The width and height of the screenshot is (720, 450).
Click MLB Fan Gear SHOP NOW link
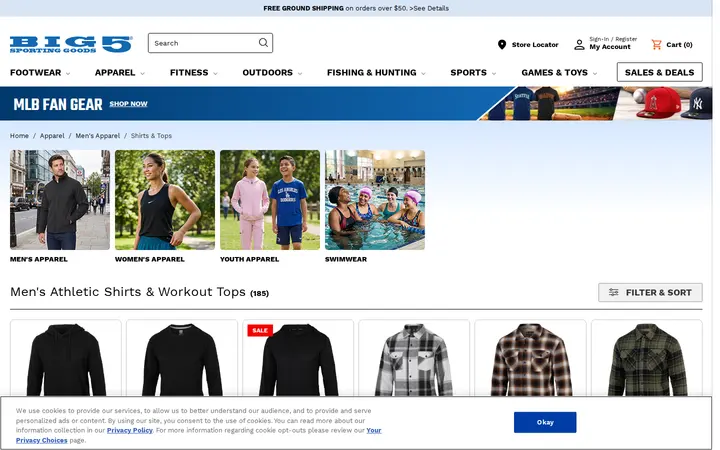coord(129,104)
